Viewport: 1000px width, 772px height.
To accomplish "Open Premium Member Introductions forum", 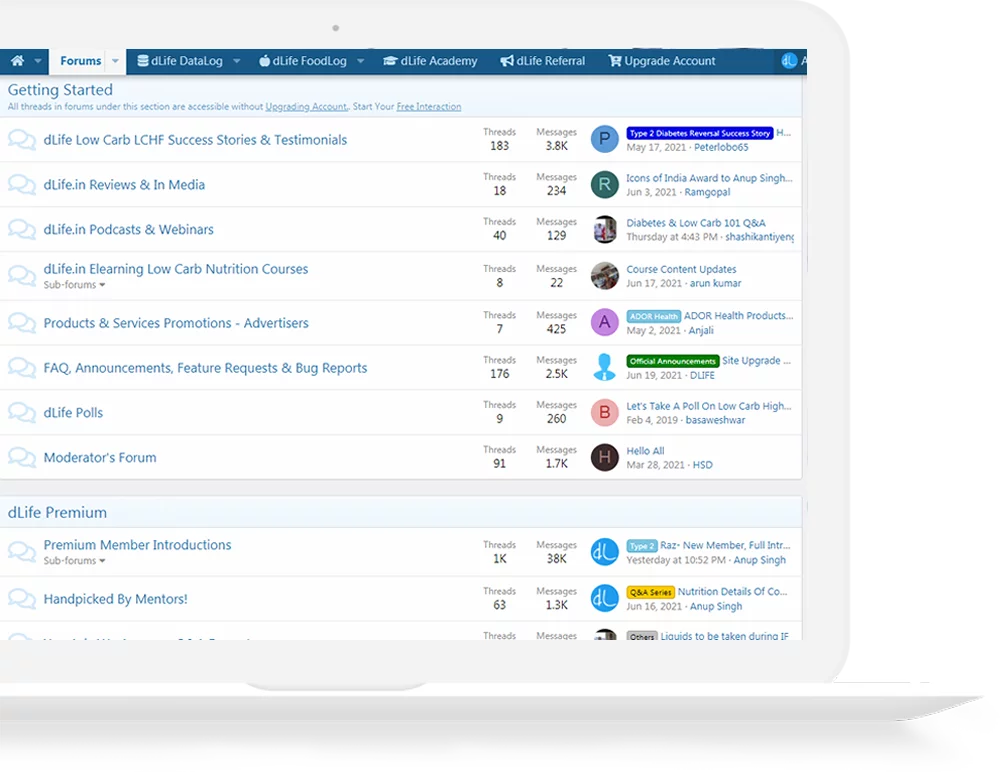I will point(137,544).
